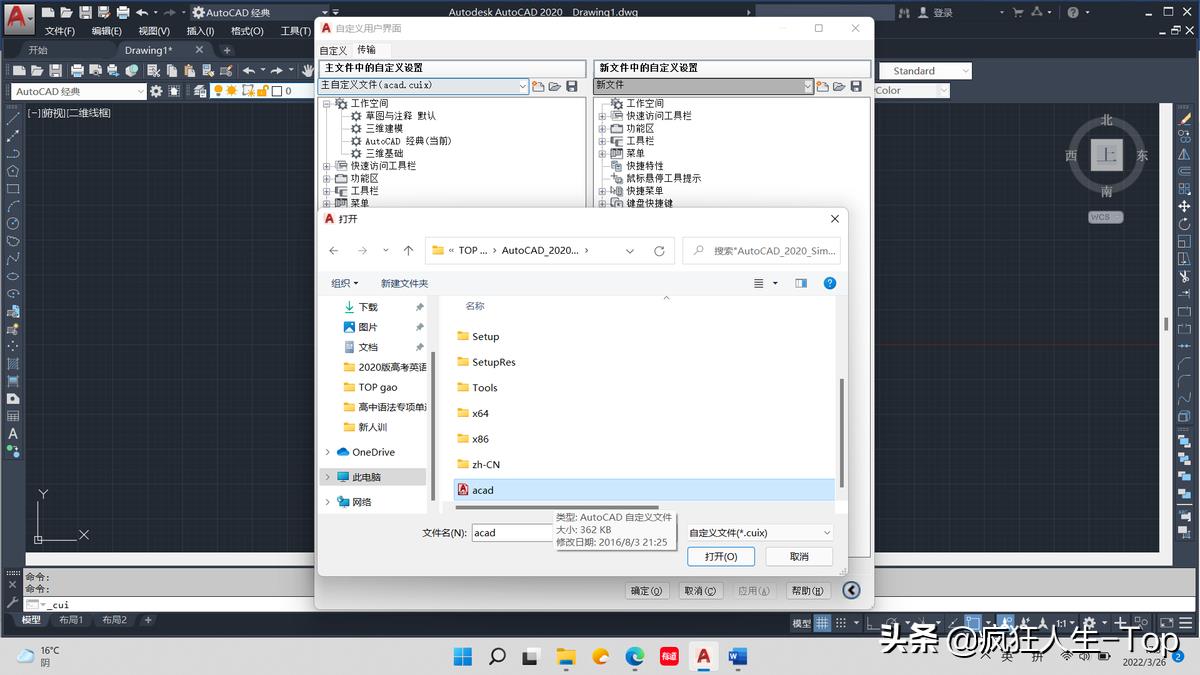The image size is (1200, 675).
Task: Open Word from Windows taskbar
Action: 738,657
